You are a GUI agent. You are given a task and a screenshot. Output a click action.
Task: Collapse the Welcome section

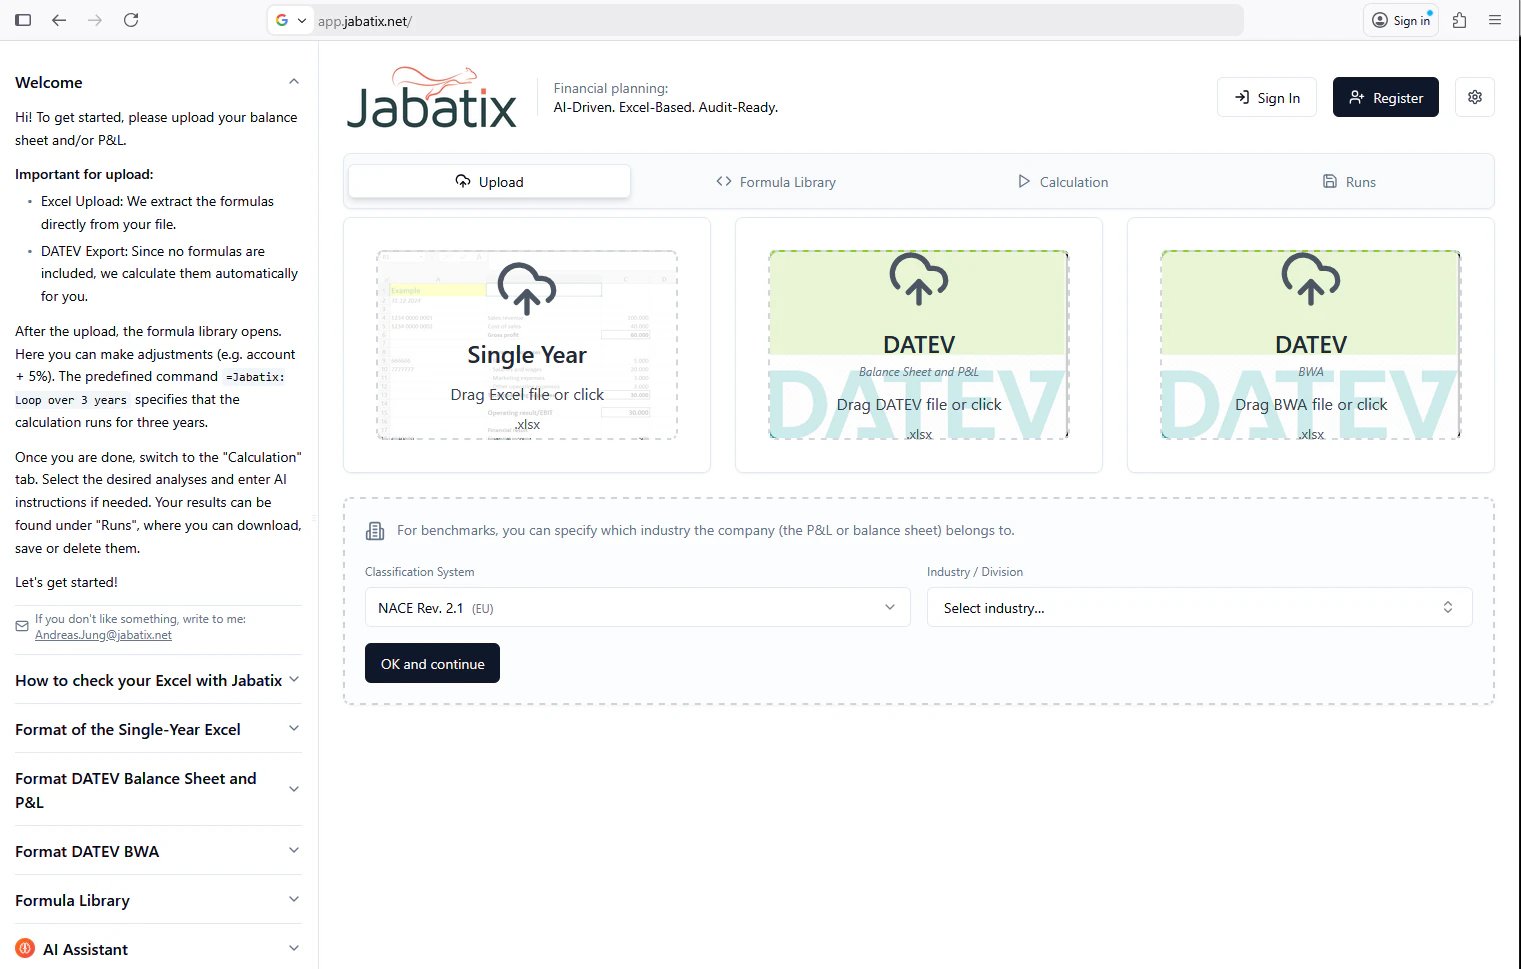click(x=294, y=81)
